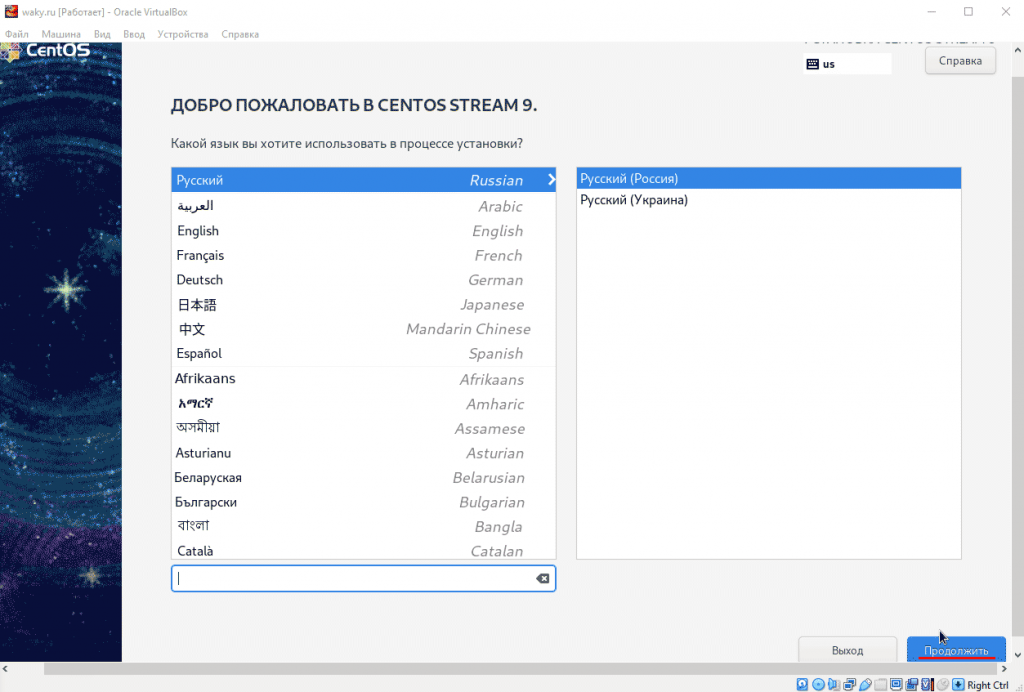Click the CPU virtualization icon in status bar

coord(927,684)
